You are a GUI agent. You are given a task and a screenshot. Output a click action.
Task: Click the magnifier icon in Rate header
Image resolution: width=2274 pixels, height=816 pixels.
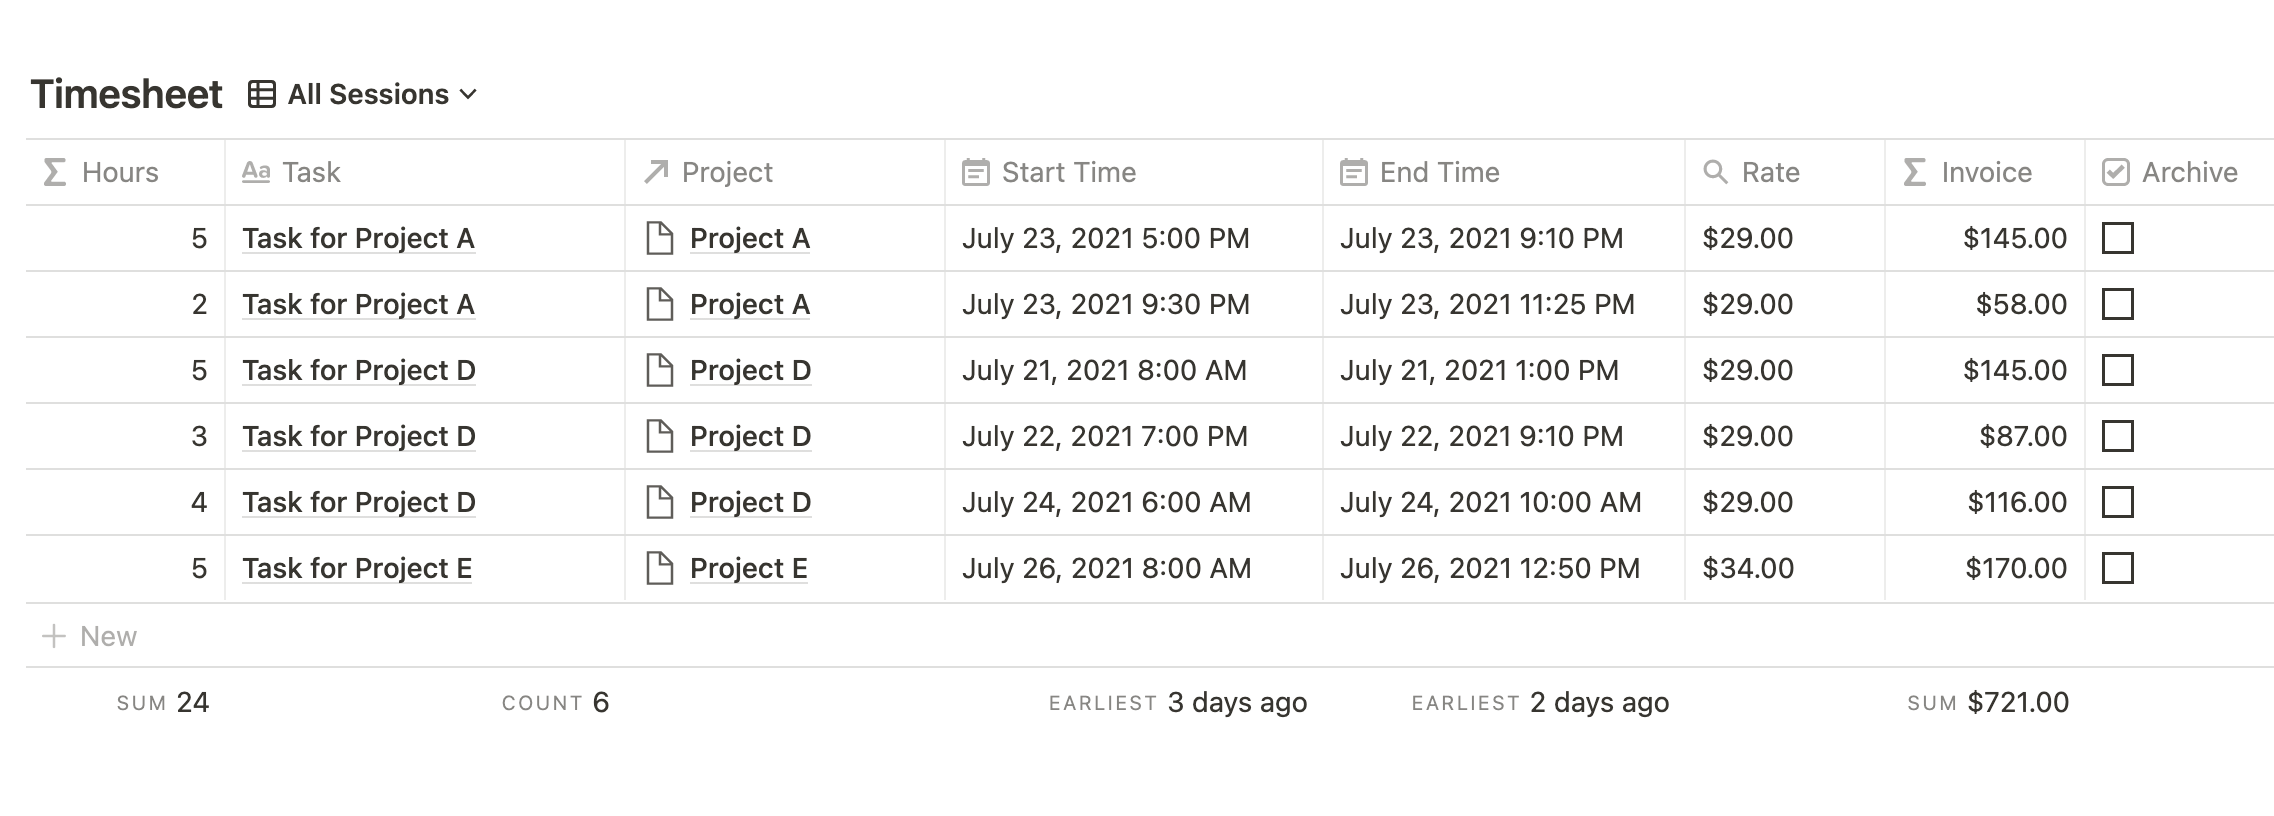[1715, 172]
